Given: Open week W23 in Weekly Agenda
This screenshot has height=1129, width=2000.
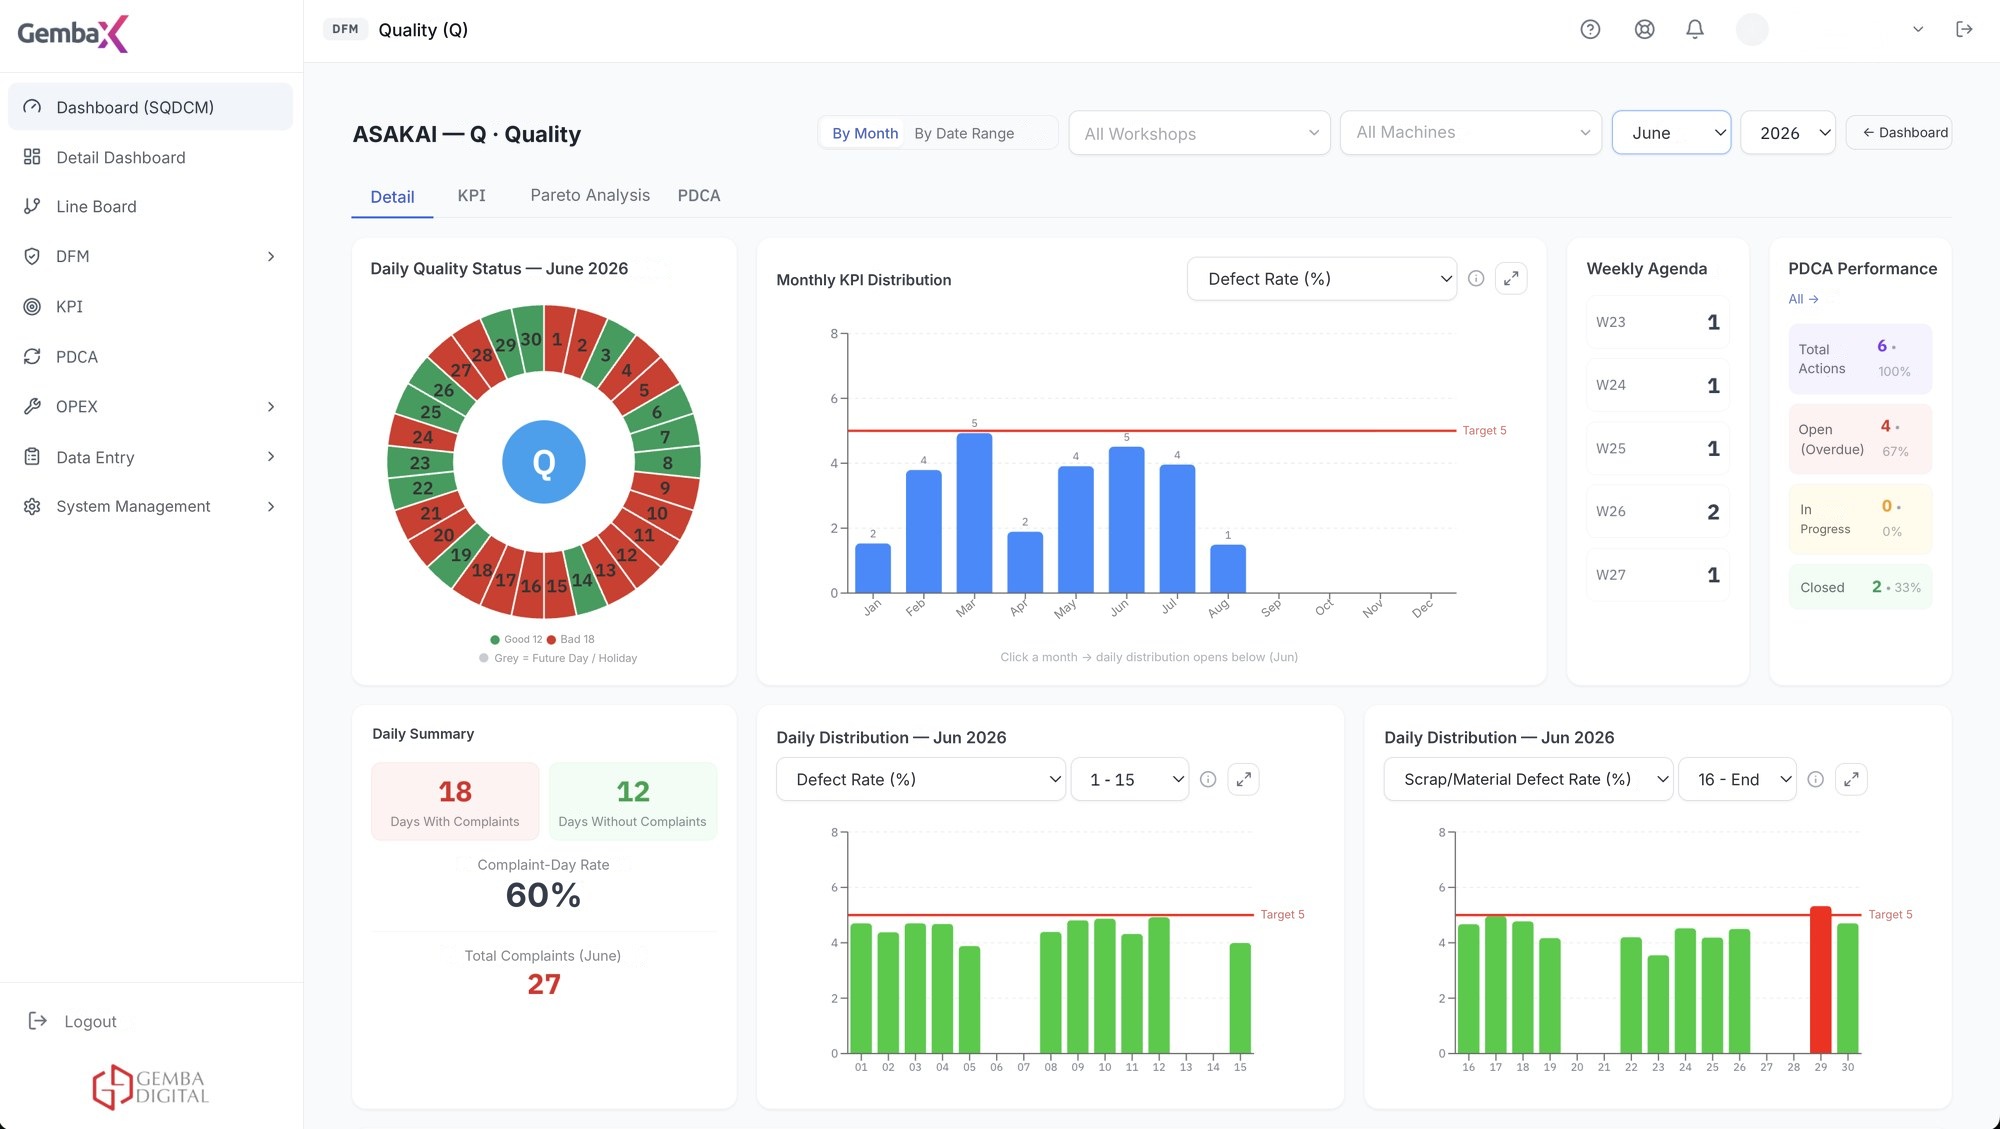Looking at the screenshot, I should pos(1657,322).
